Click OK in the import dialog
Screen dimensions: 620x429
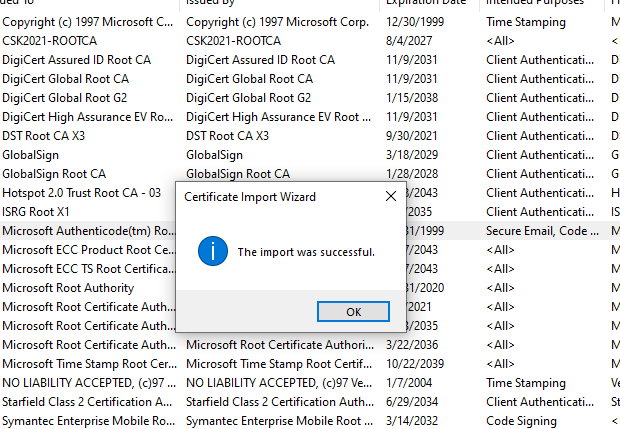(x=353, y=311)
